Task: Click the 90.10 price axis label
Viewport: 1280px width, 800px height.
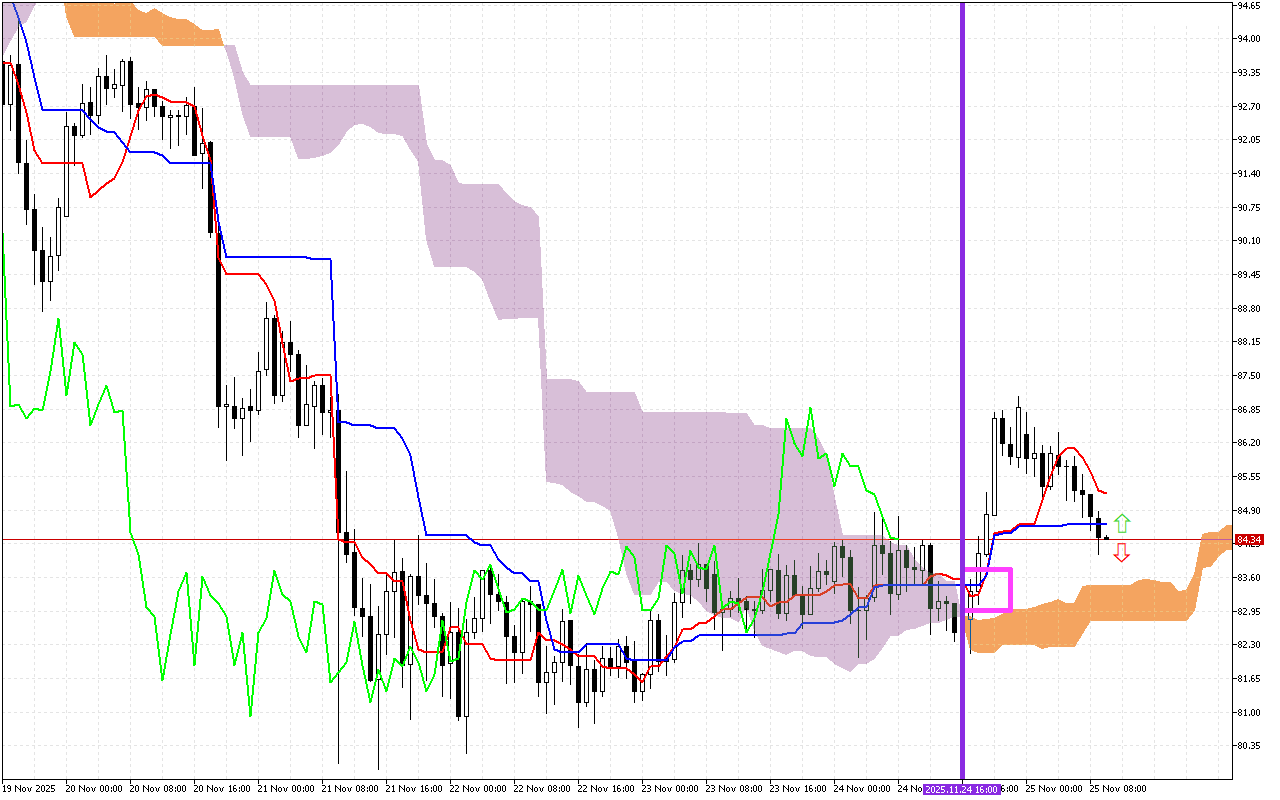Action: [1248, 241]
